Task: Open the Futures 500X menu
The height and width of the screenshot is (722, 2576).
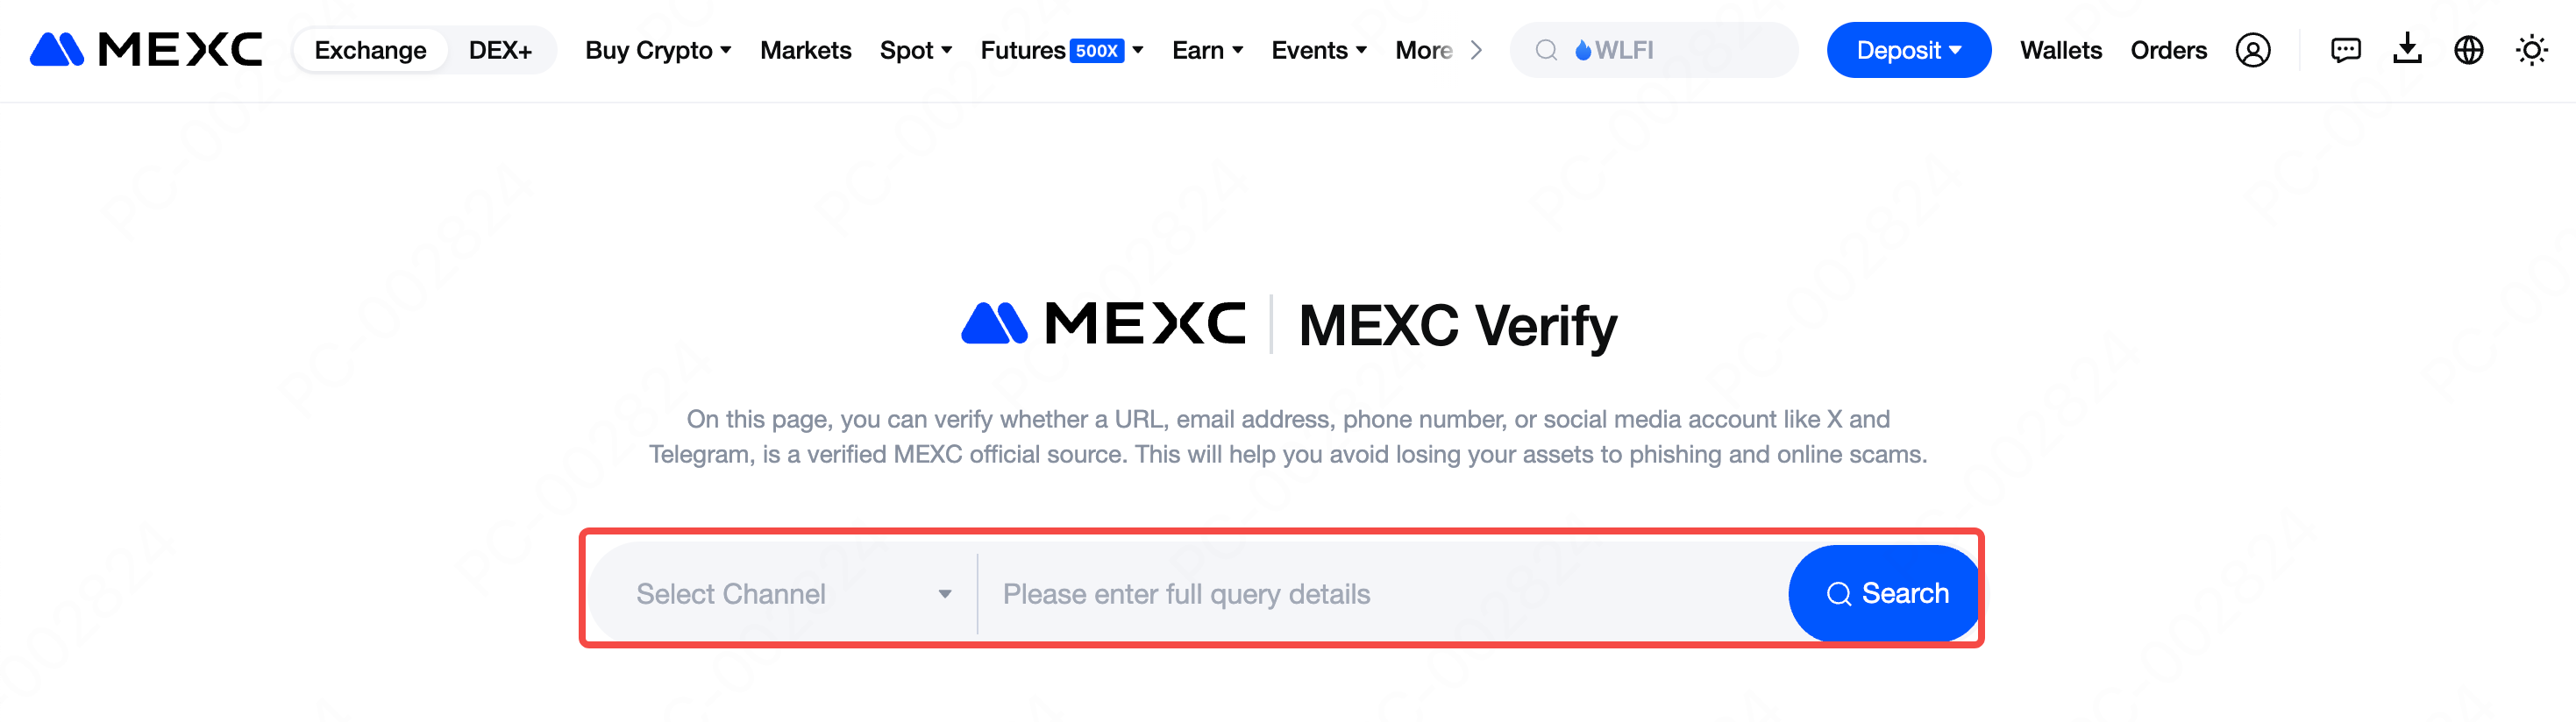Action: point(1061,50)
